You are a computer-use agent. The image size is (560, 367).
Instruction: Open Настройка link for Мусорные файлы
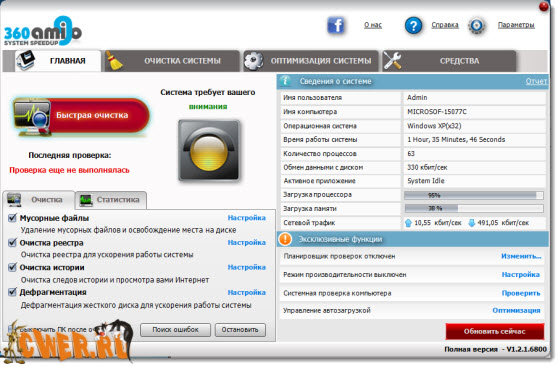(246, 217)
